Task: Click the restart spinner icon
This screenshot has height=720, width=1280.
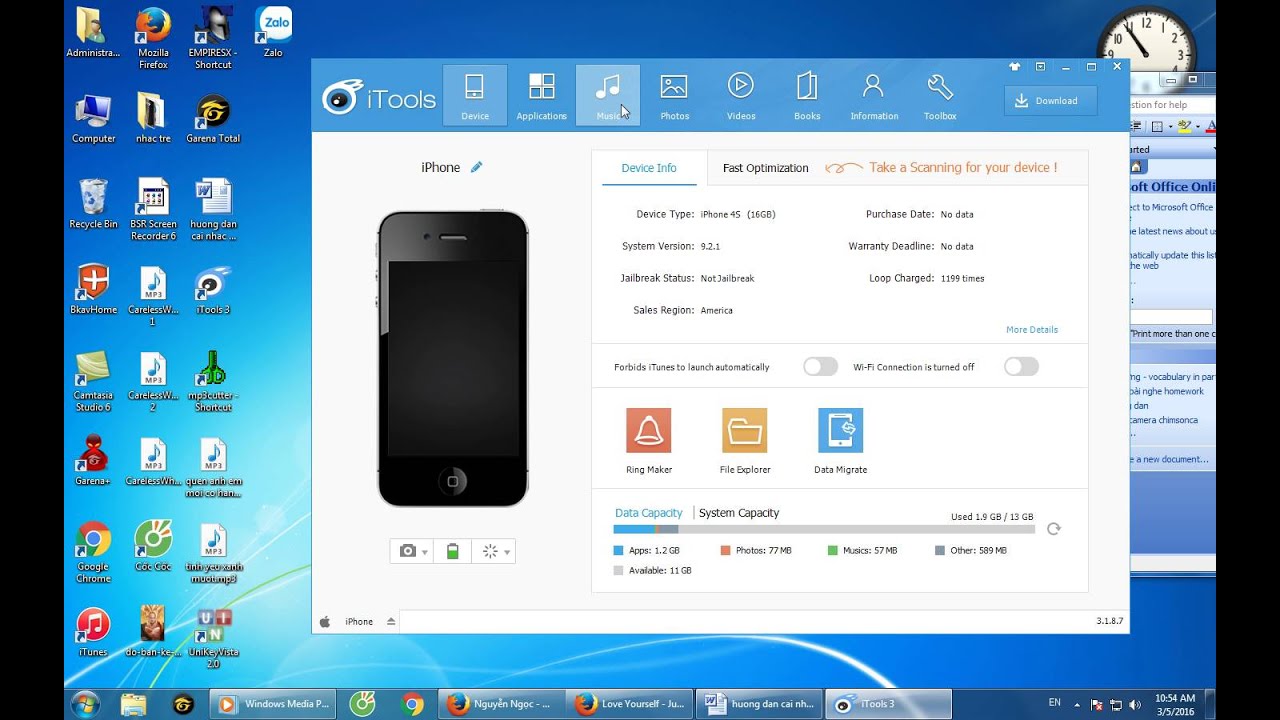Action: tap(490, 551)
